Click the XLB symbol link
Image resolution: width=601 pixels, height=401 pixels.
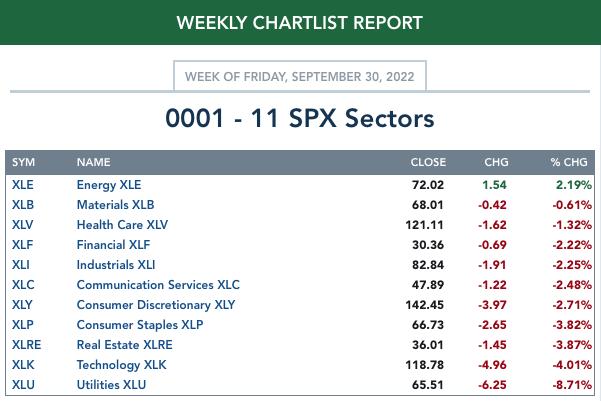(23, 205)
